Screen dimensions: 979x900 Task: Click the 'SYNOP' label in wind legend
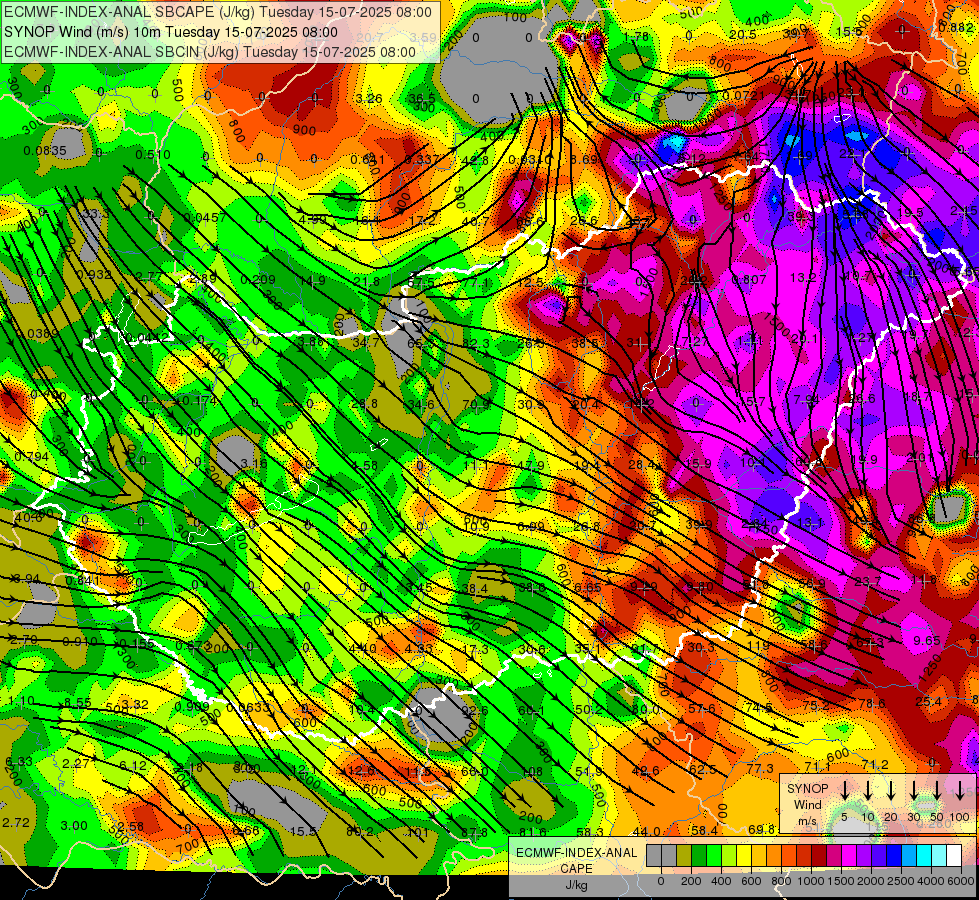[x=807, y=788]
